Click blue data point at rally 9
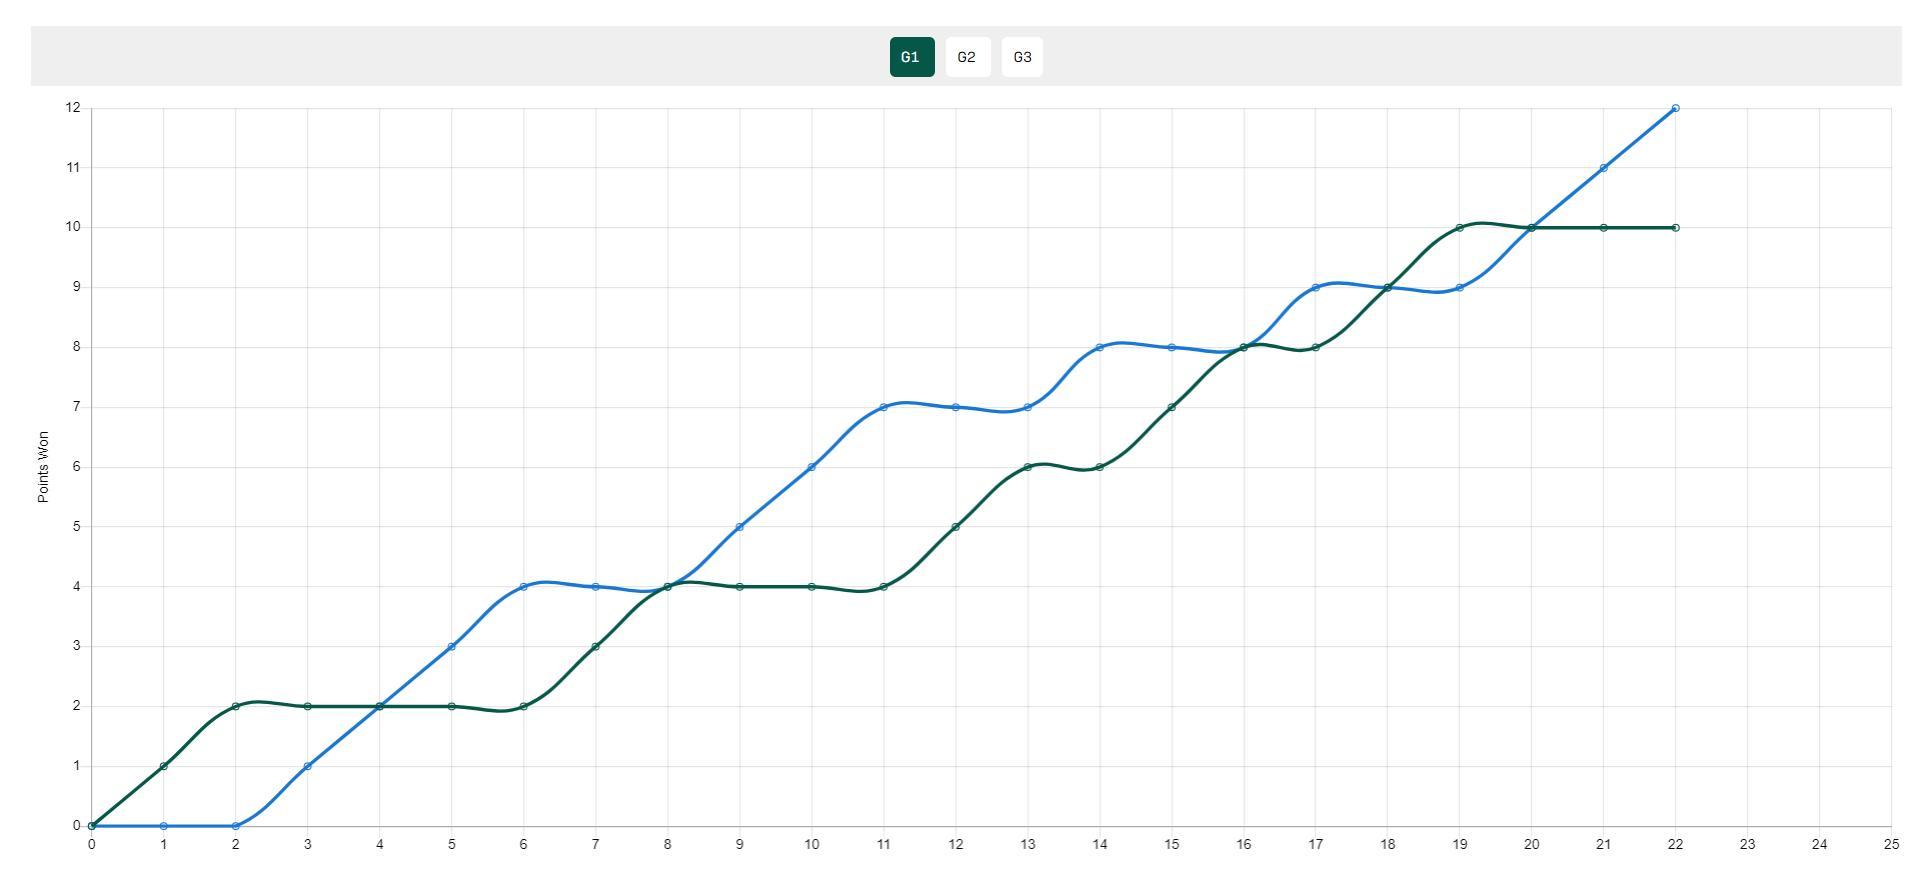1929x872 pixels. [739, 527]
